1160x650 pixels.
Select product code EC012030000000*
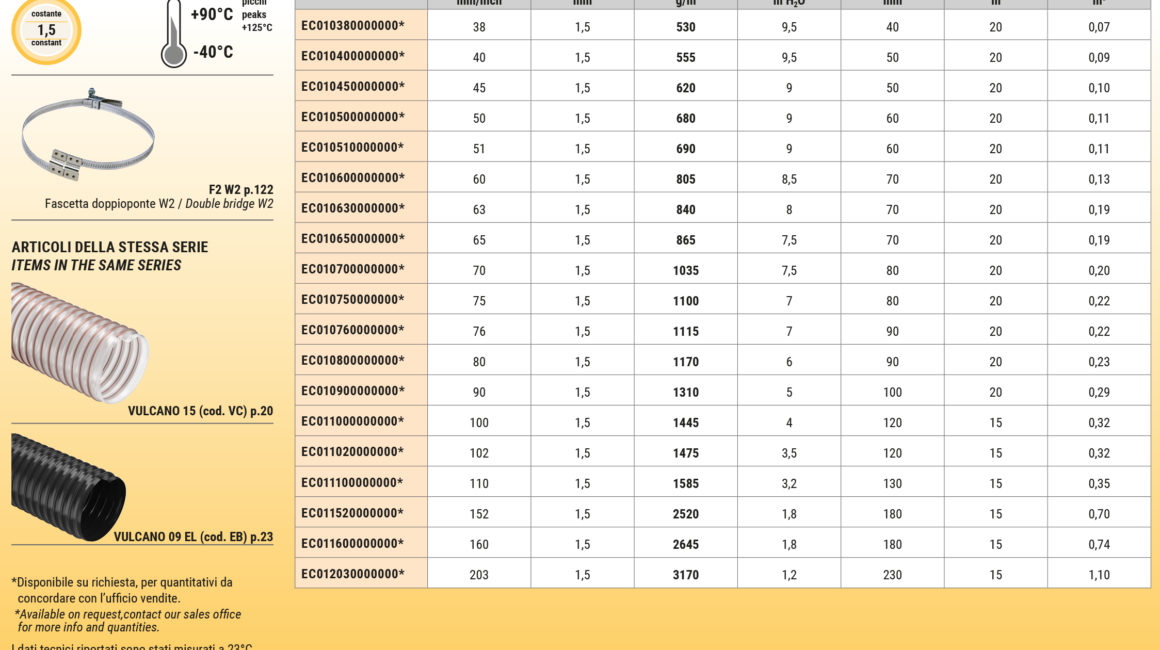point(353,574)
